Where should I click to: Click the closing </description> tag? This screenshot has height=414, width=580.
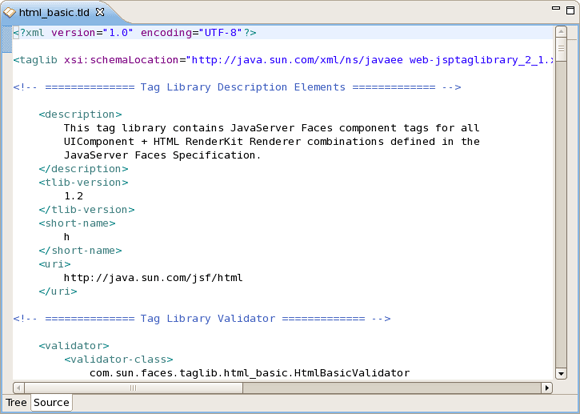coord(84,169)
